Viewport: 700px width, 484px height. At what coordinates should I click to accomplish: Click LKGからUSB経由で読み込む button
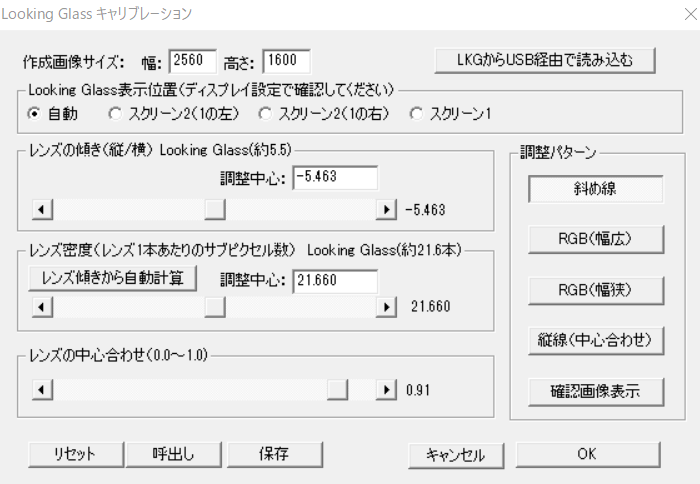pos(545,60)
